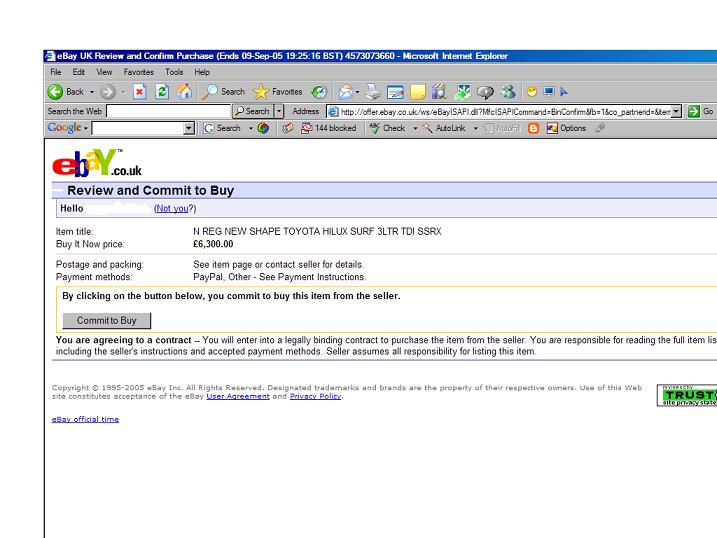Click the Blogger icon in Google toolbar
Viewport: 717px width, 538px height.
(x=534, y=128)
